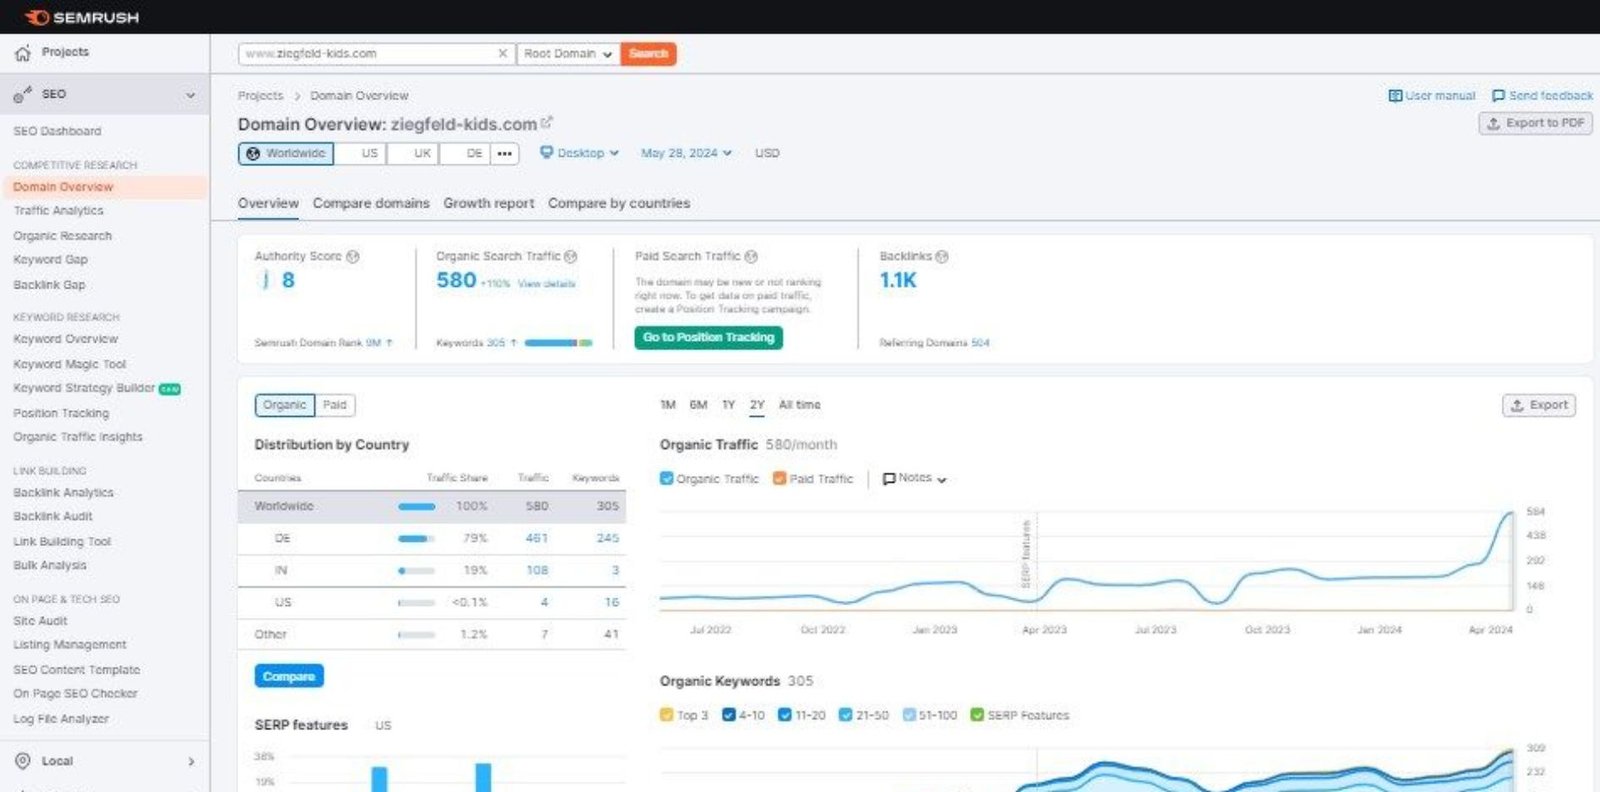Click the Desktop device icon

point(546,153)
